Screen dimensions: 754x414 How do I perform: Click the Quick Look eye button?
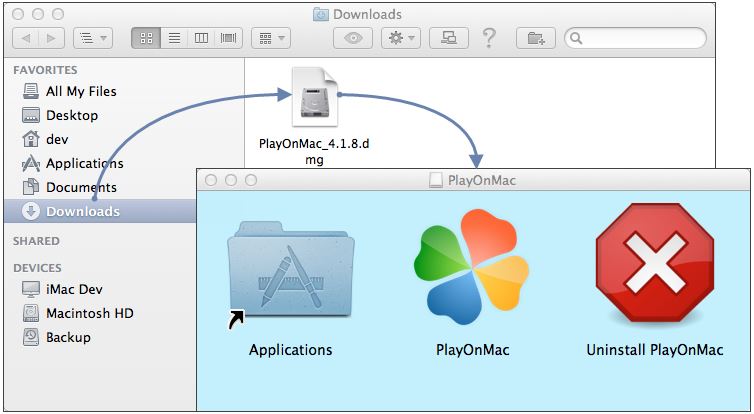click(353, 38)
